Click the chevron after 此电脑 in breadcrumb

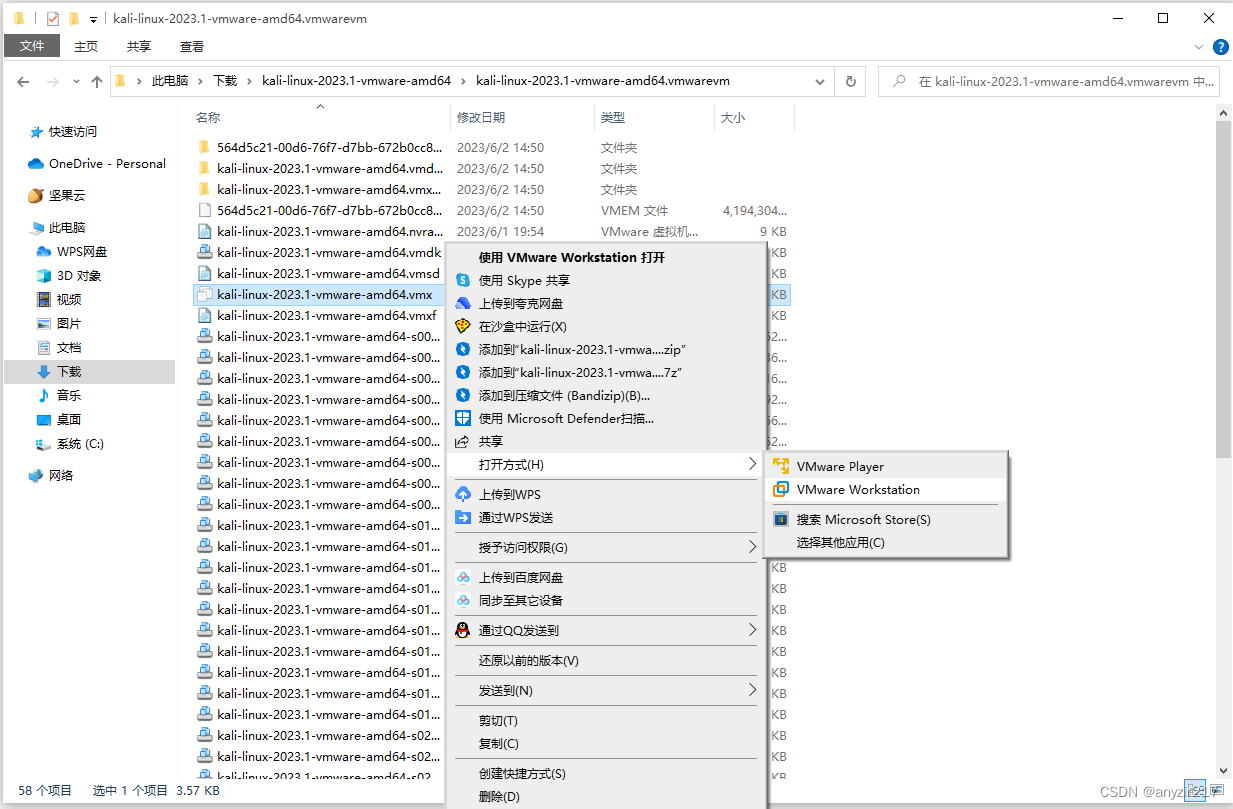point(200,82)
